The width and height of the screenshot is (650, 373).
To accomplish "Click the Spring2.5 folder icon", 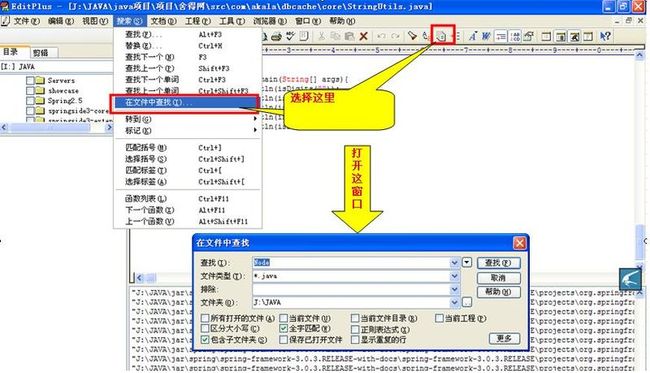I will pos(40,101).
